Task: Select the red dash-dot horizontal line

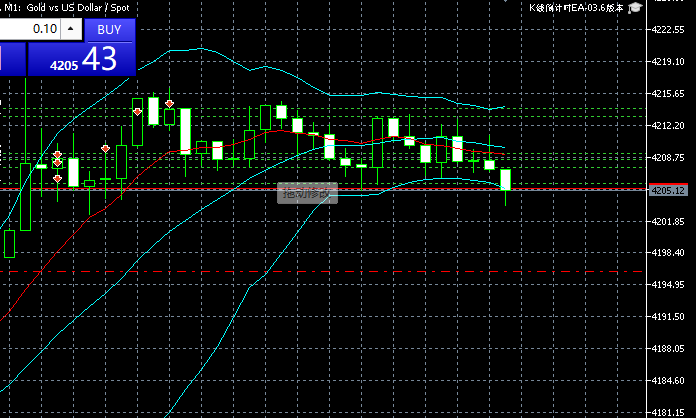Action: 321,272
